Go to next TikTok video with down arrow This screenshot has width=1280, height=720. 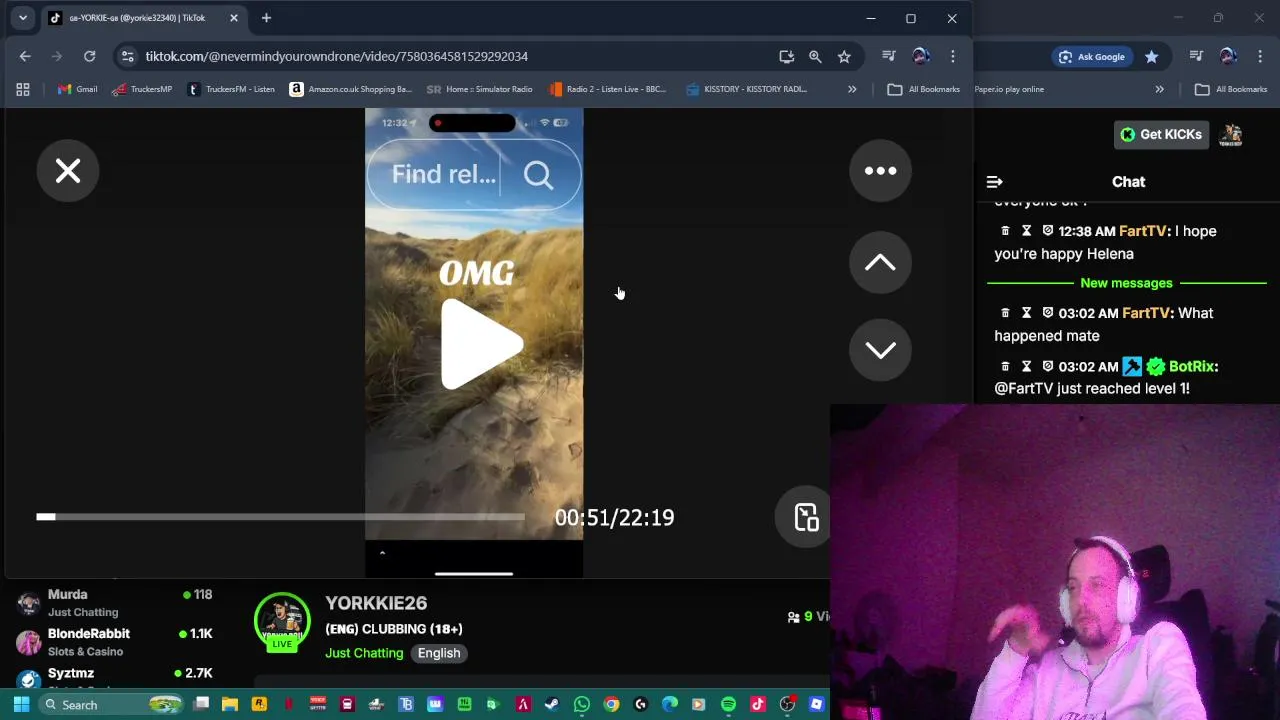pyautogui.click(x=880, y=349)
